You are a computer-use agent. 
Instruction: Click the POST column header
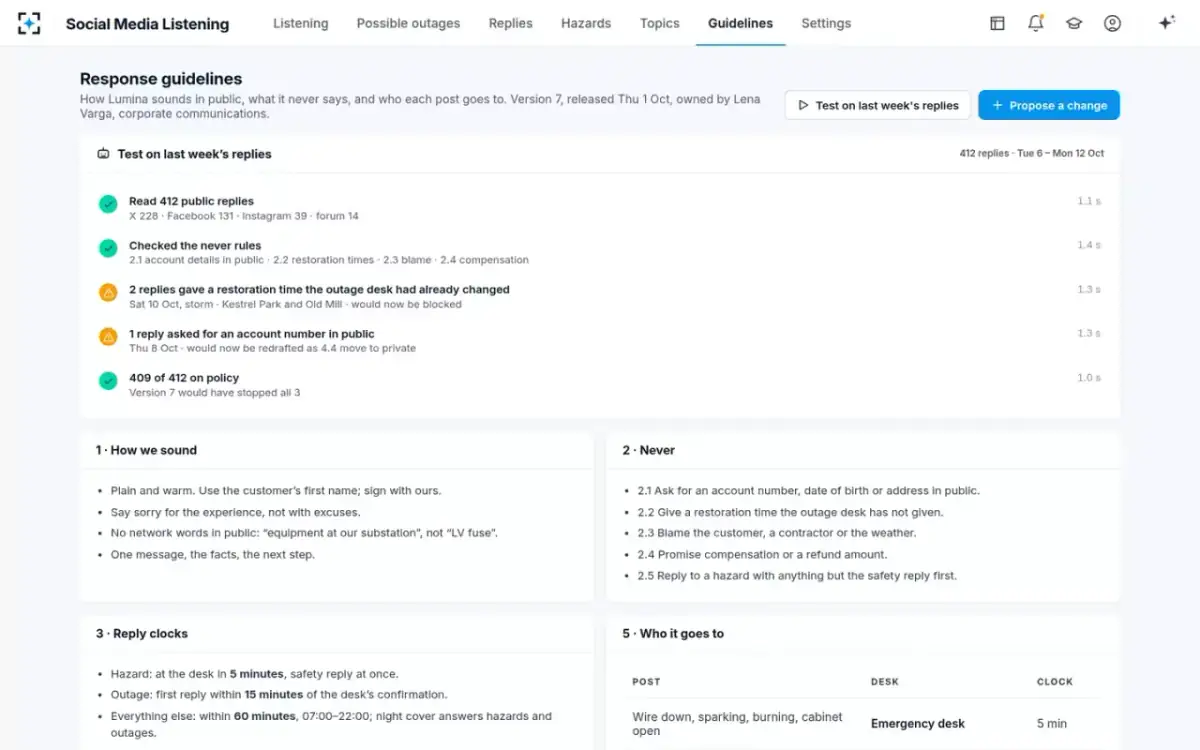(646, 682)
